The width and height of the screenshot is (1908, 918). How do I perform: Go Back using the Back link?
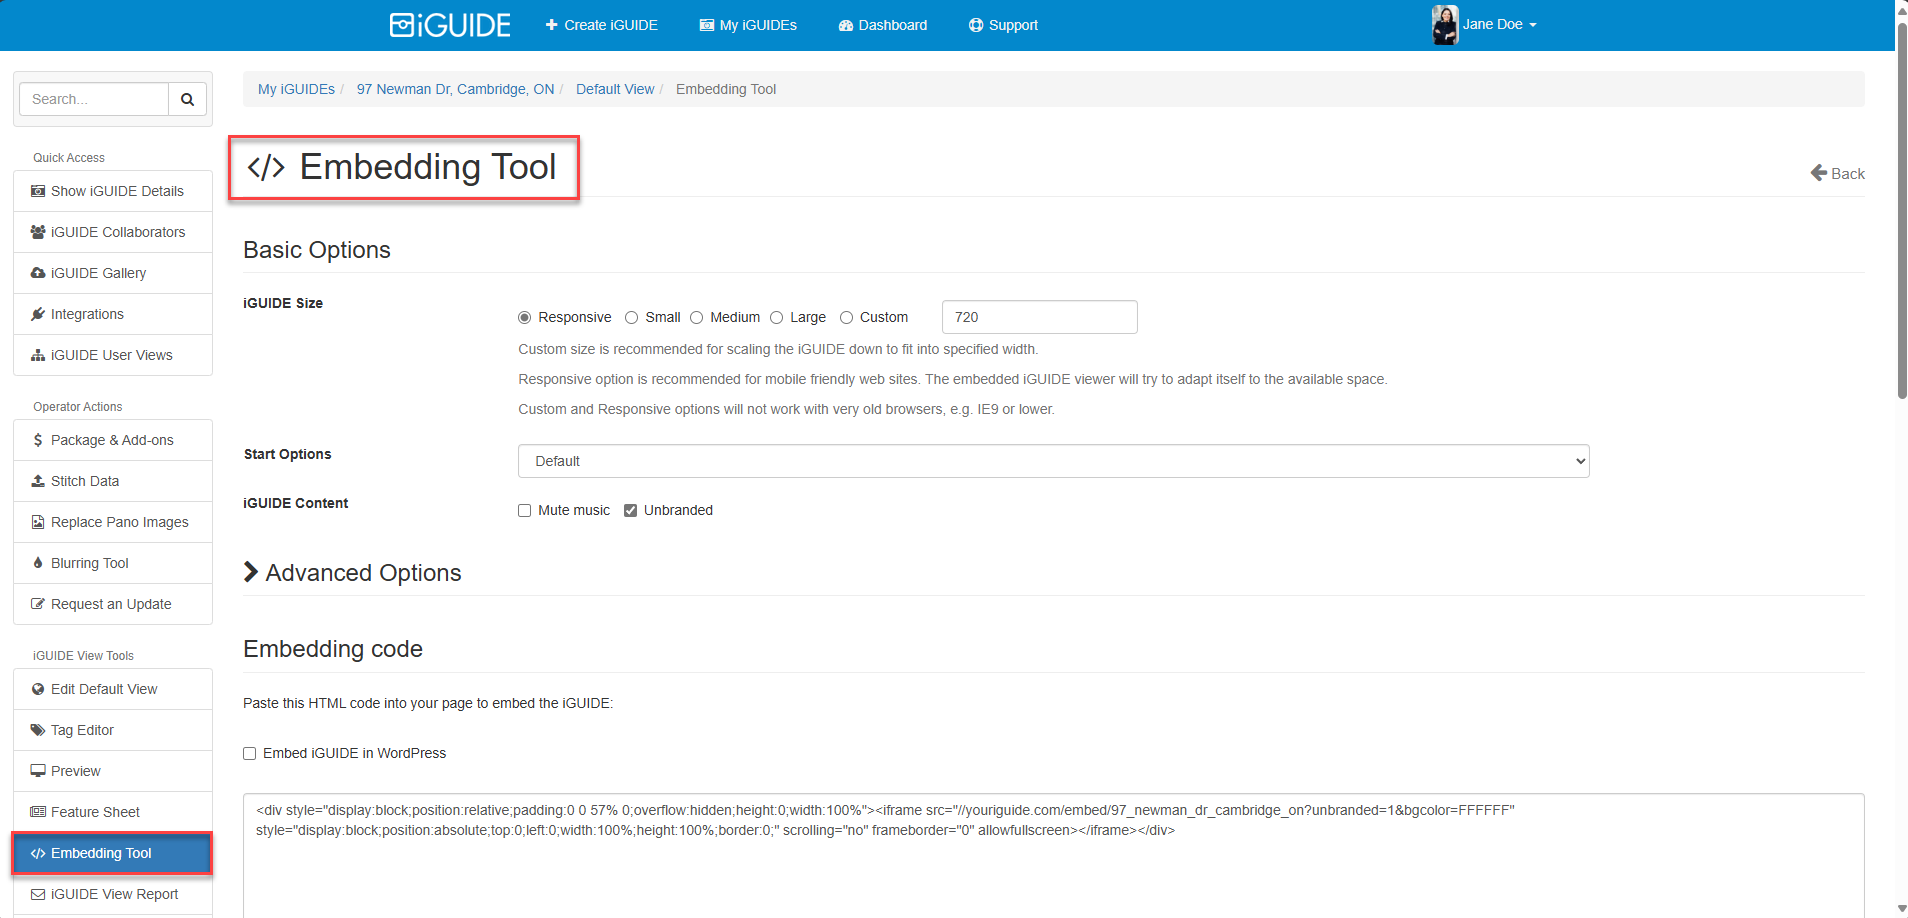pyautogui.click(x=1837, y=173)
